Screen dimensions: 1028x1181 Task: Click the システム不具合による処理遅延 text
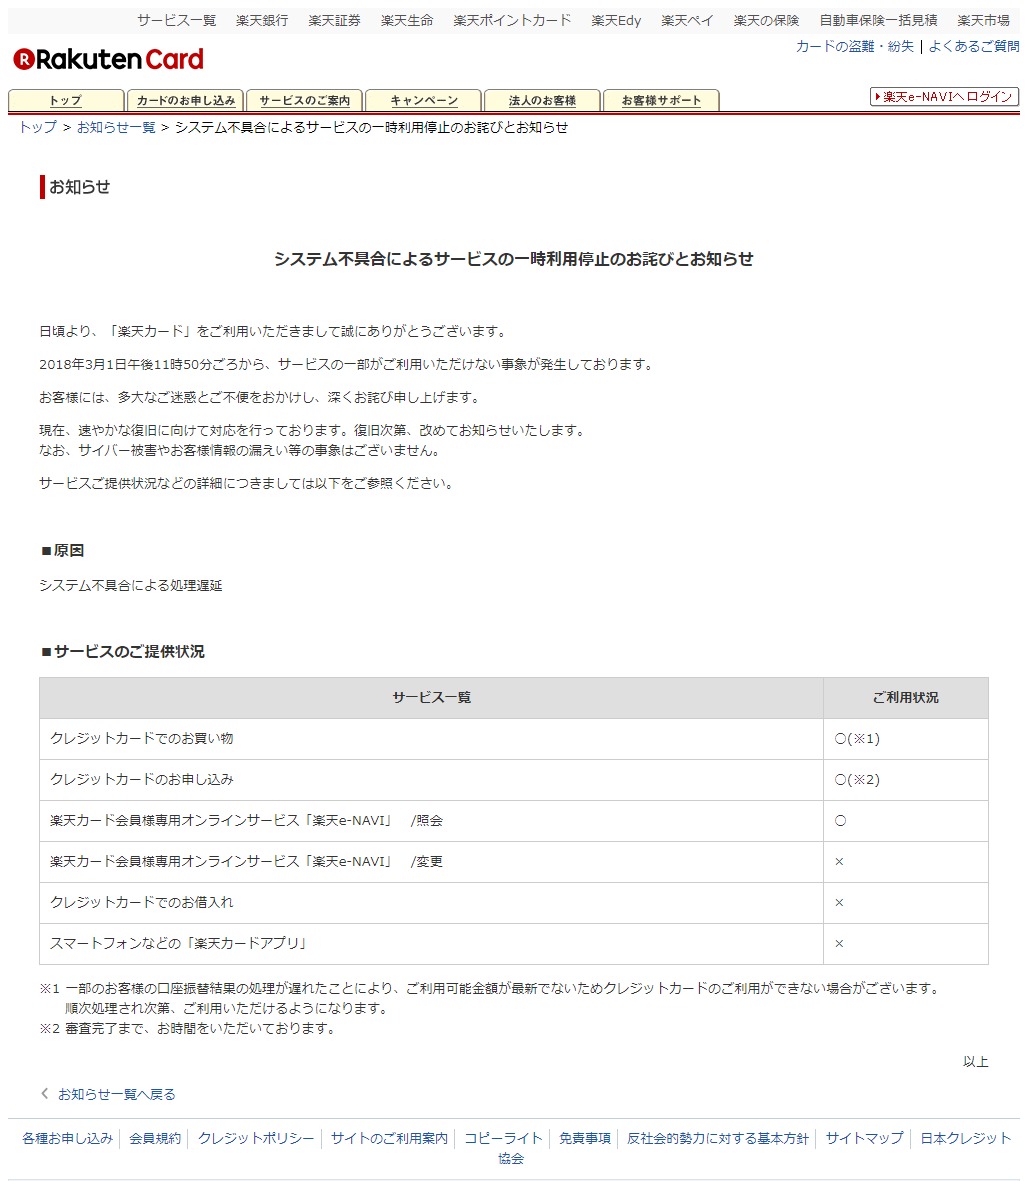pos(131,585)
